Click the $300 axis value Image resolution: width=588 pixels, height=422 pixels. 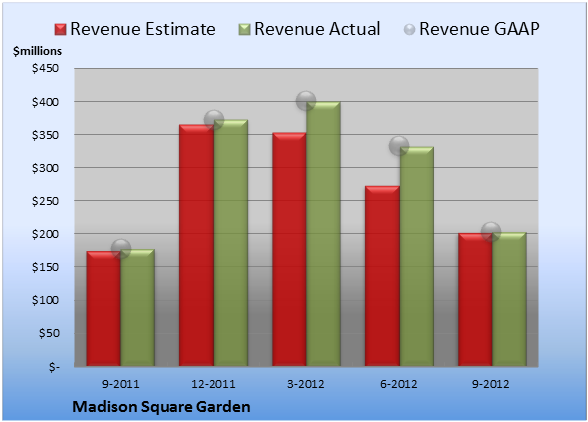pos(45,168)
